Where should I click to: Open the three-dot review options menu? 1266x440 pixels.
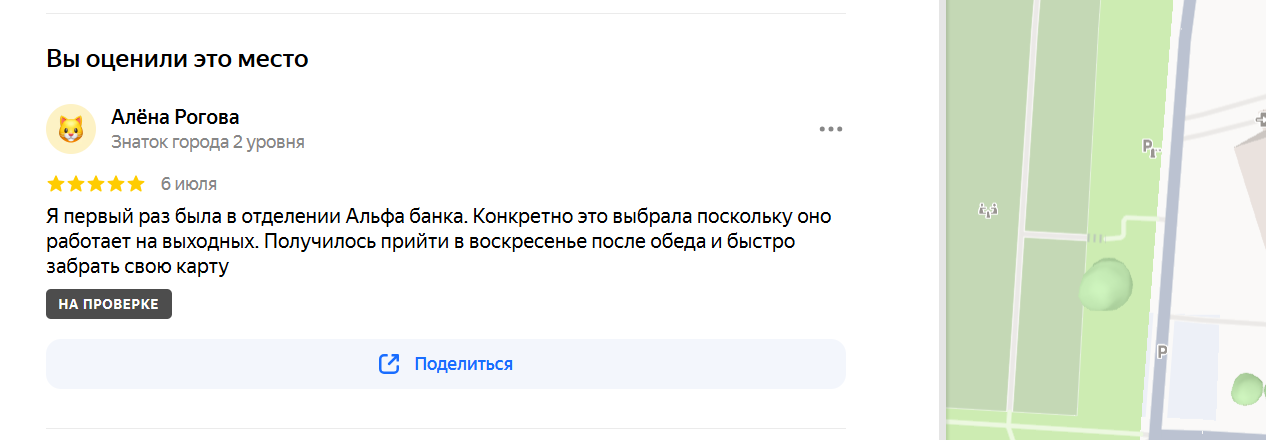(831, 129)
